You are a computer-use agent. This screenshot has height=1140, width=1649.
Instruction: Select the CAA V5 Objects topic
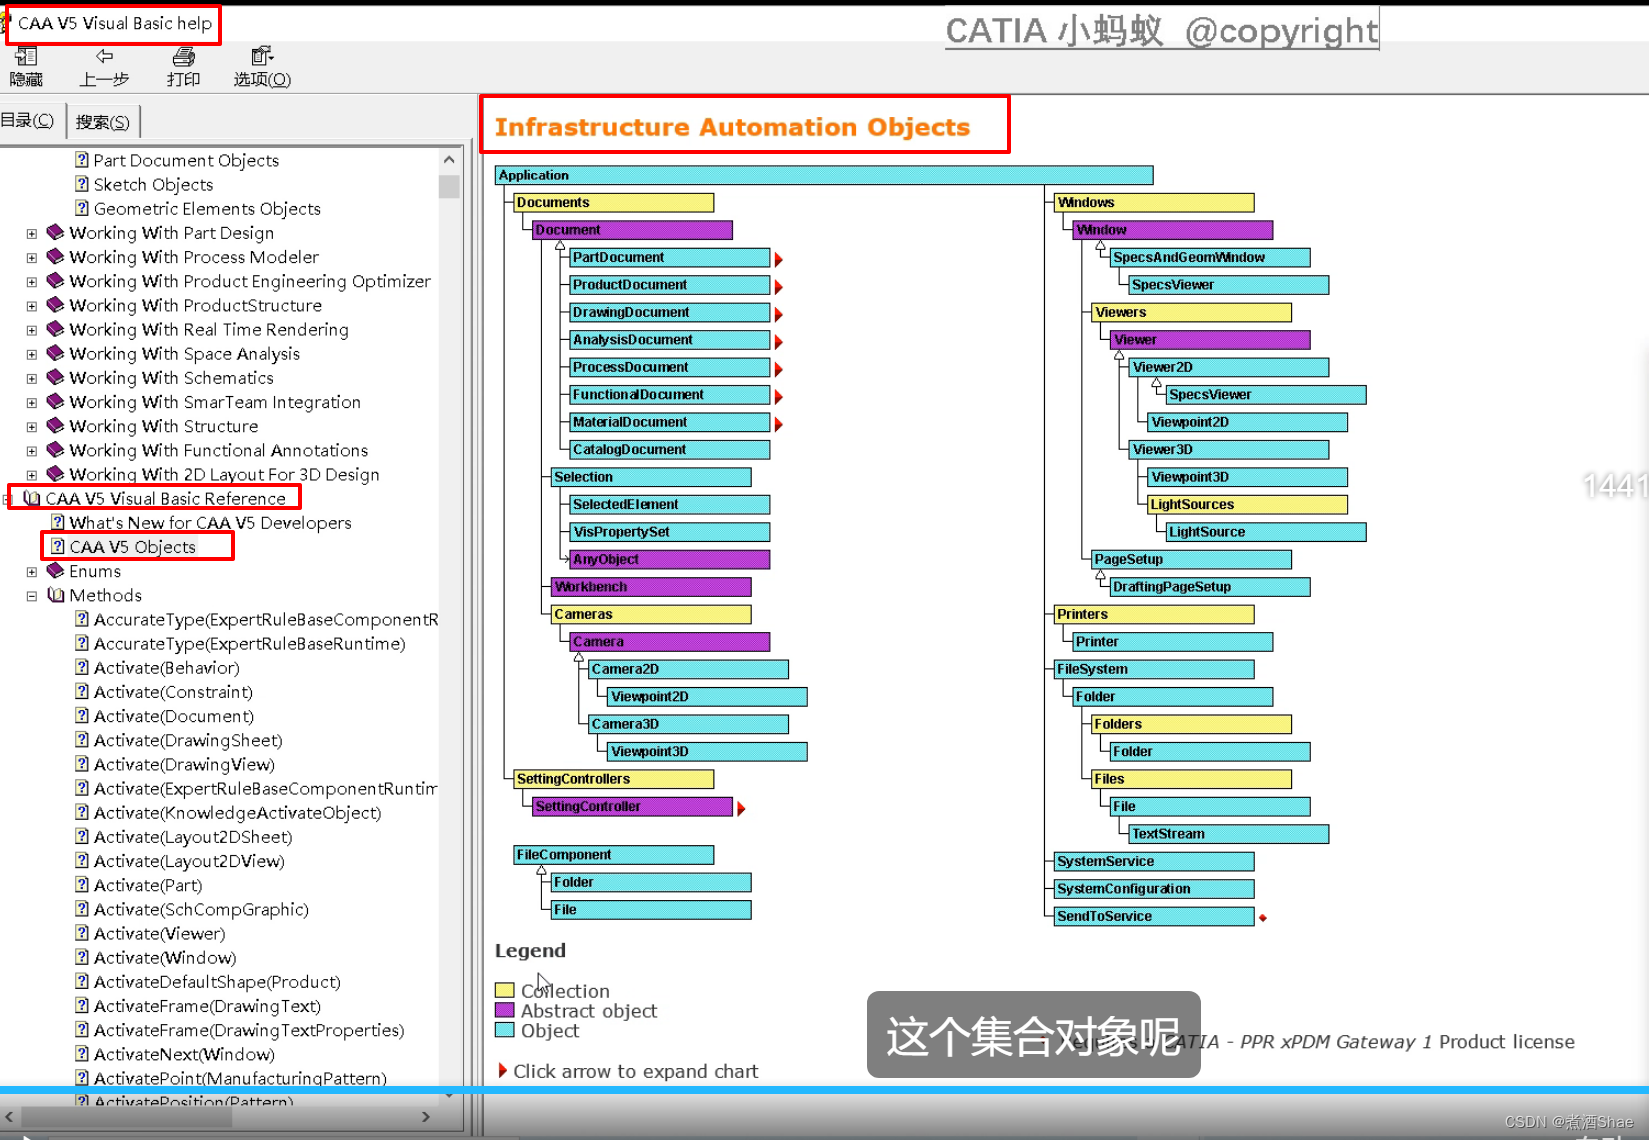point(132,547)
